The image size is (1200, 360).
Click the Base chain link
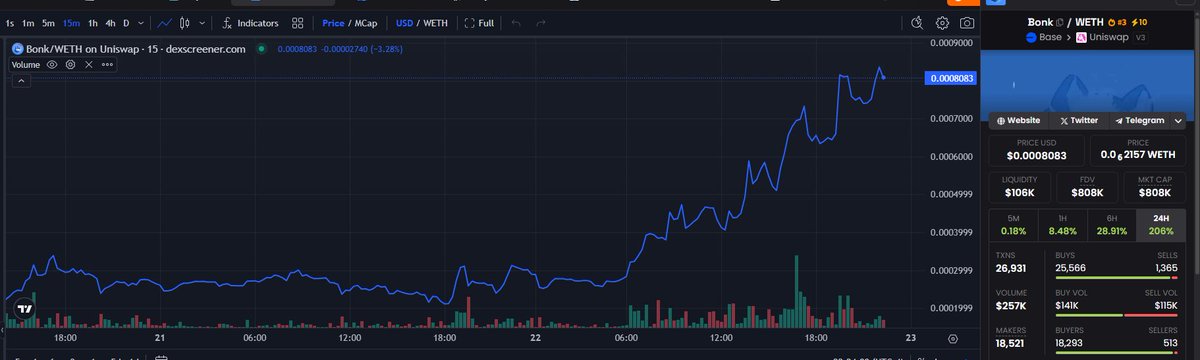coord(1044,38)
